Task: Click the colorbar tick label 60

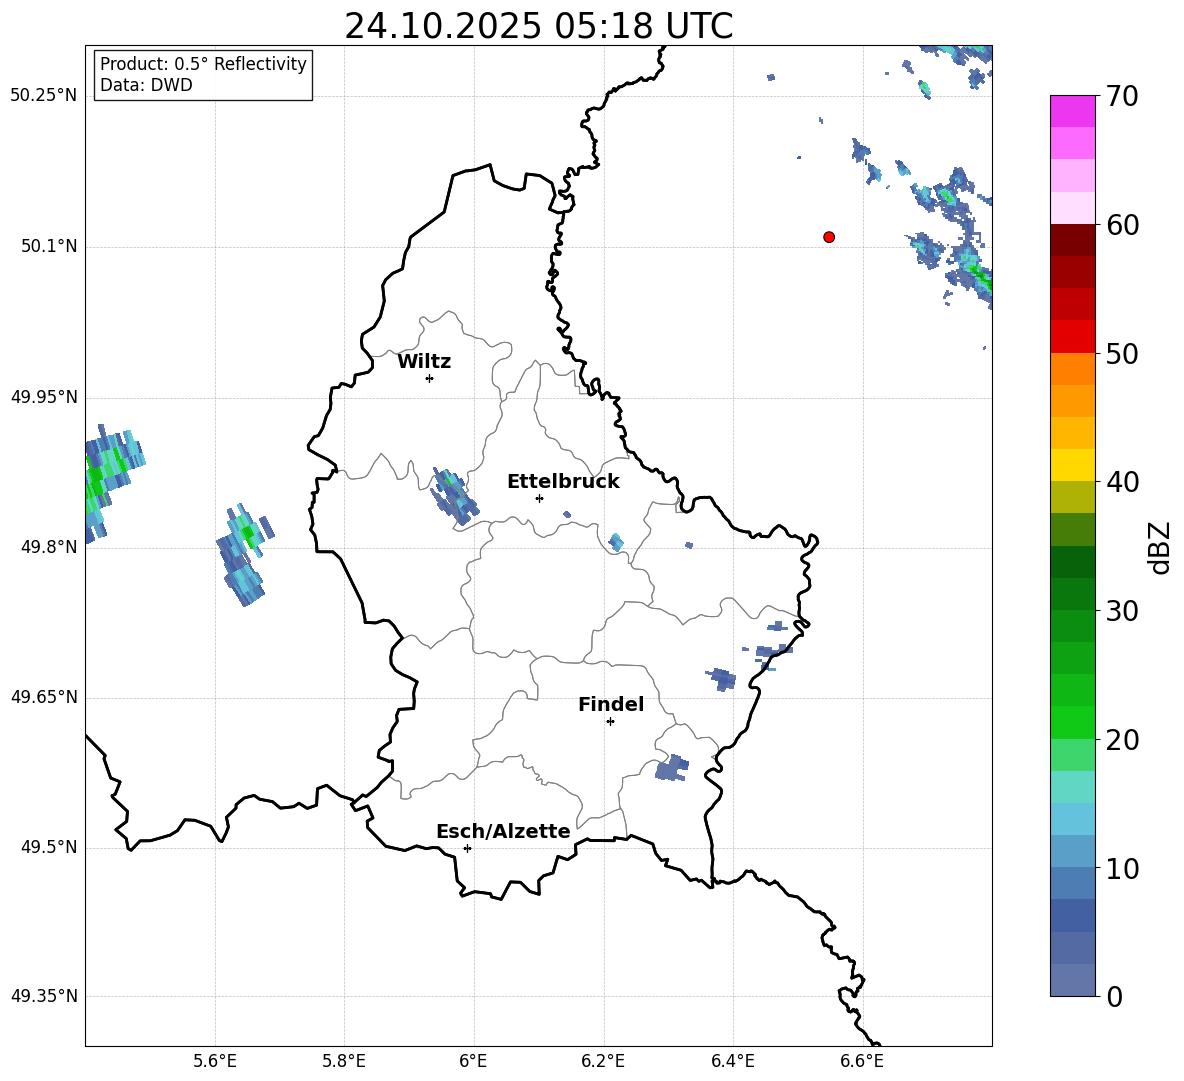Action: [x=1122, y=225]
